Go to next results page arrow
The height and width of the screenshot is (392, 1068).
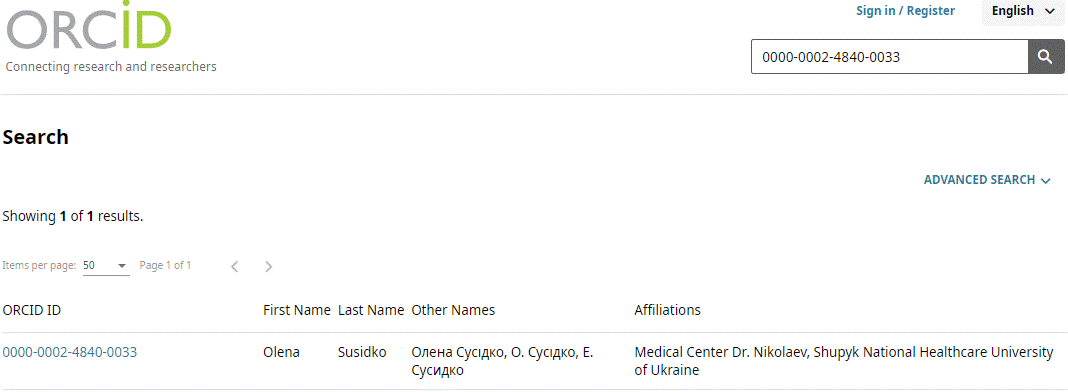pyautogui.click(x=268, y=266)
